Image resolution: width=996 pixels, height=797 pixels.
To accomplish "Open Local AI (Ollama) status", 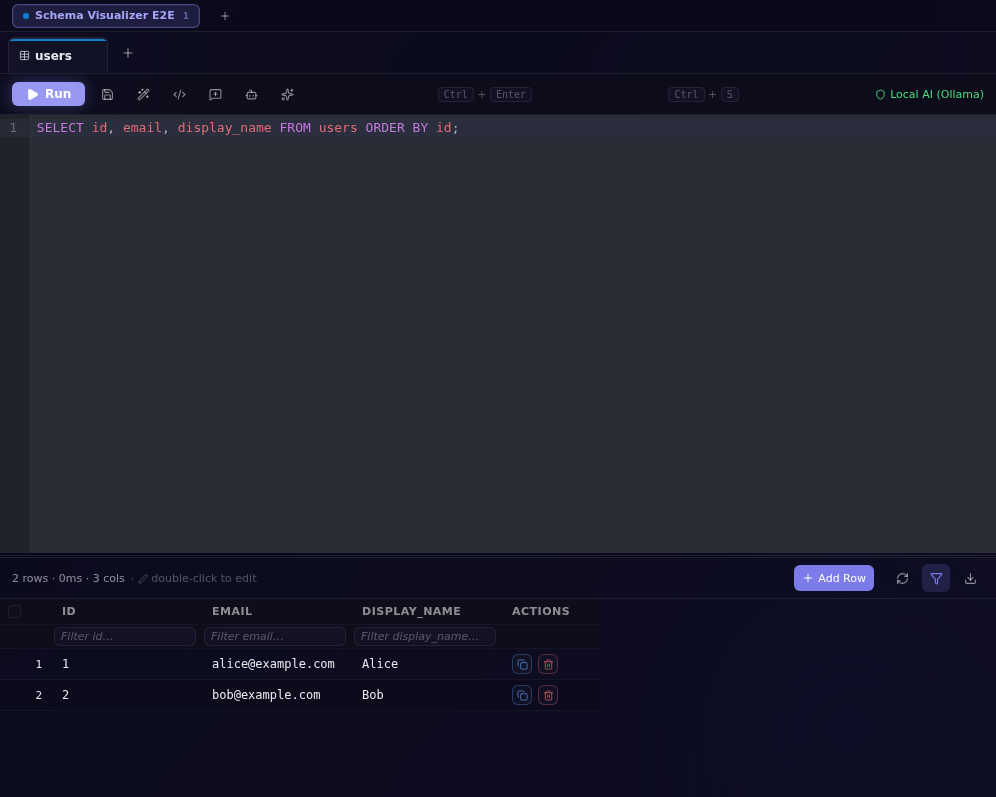I will coord(929,95).
